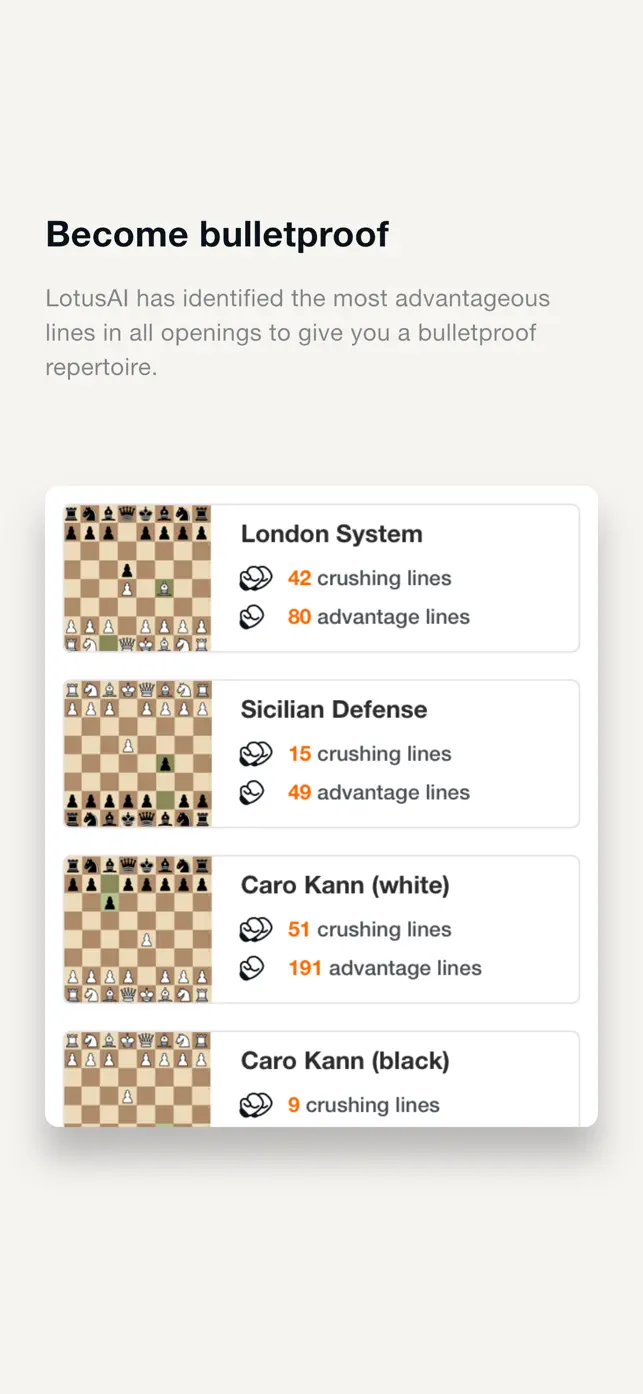View the 80 advantage lines for London System

point(379,617)
